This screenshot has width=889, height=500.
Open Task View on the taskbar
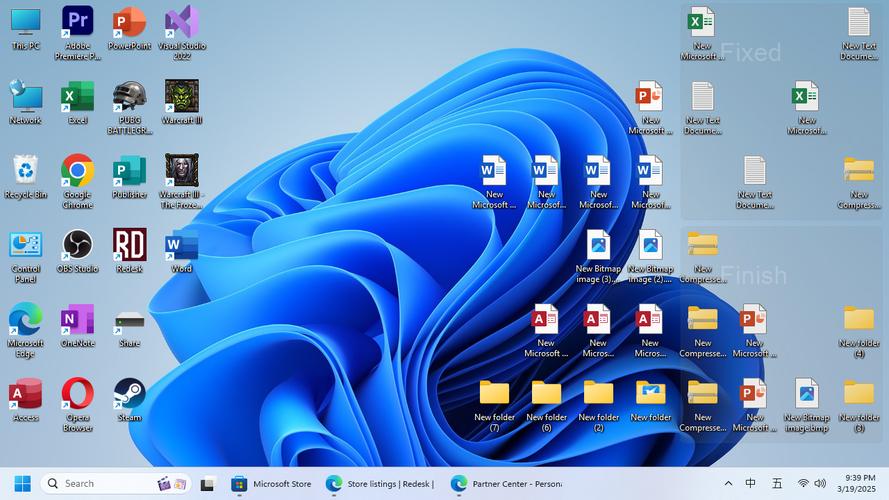click(208, 484)
